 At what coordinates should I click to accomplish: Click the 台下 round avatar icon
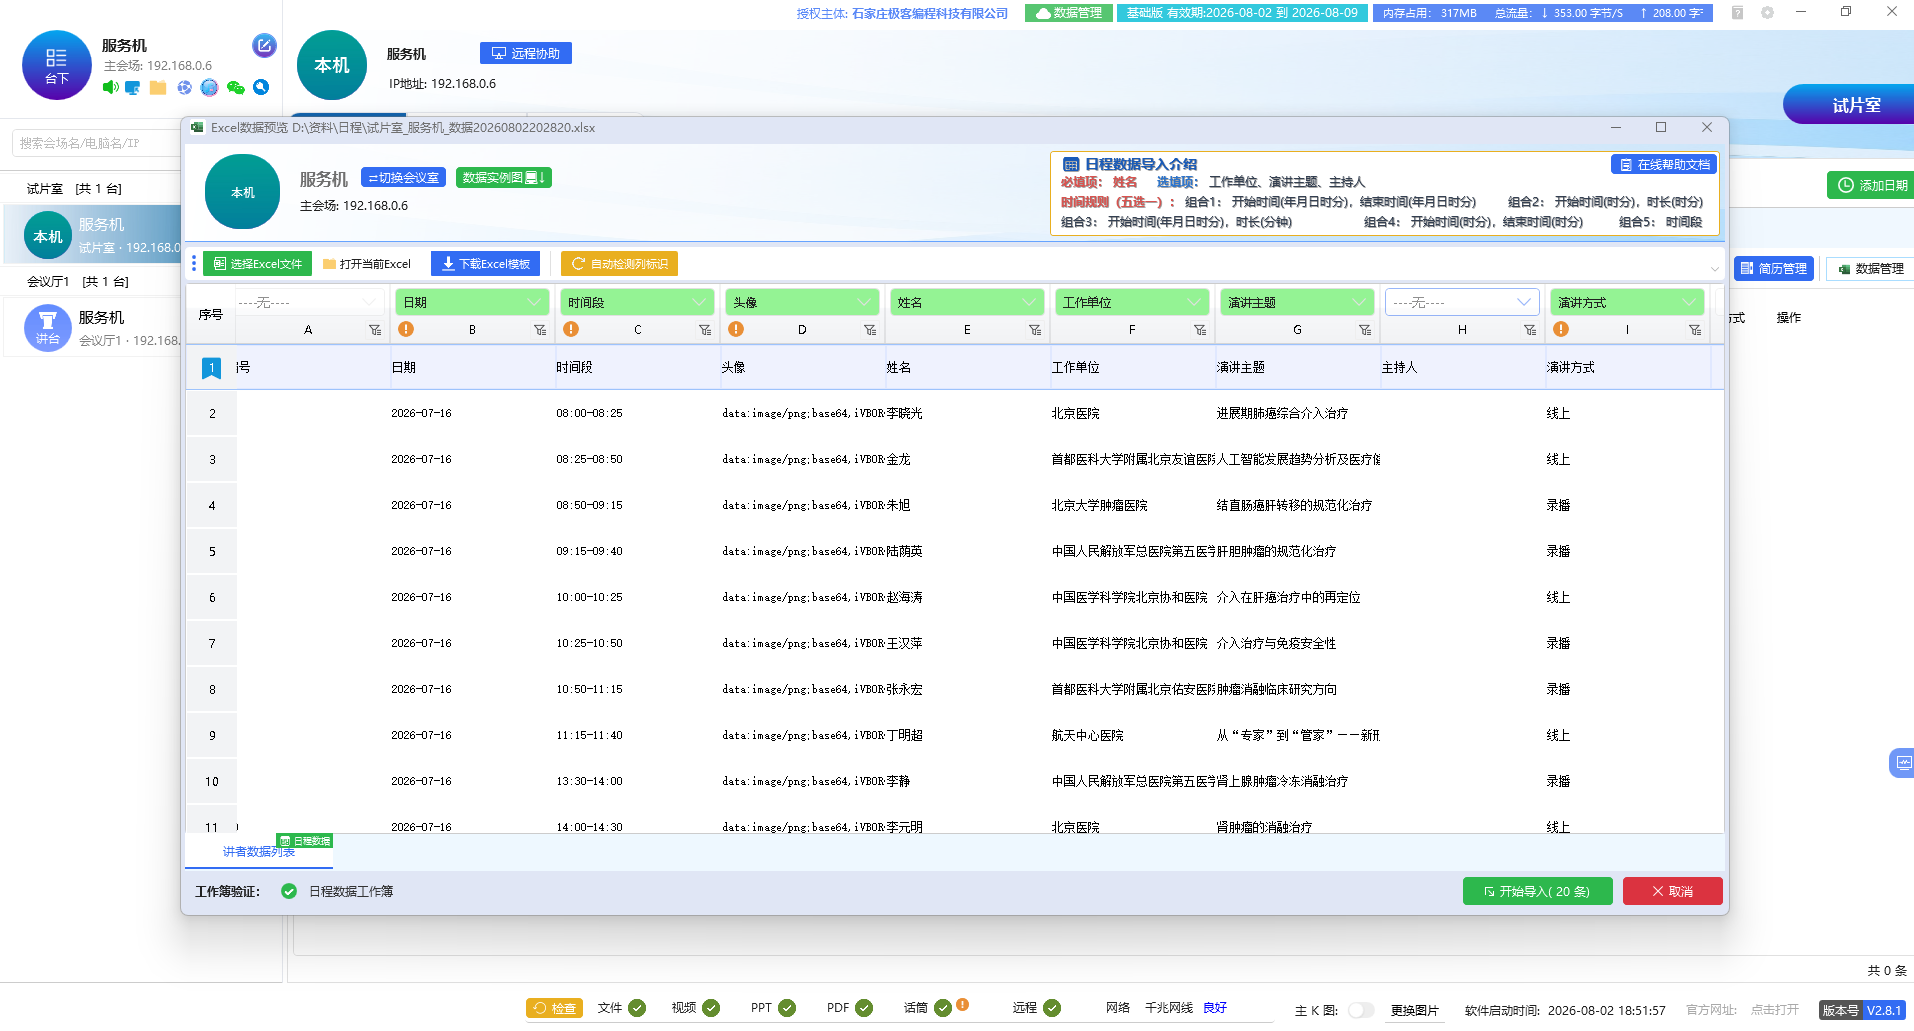click(57, 65)
